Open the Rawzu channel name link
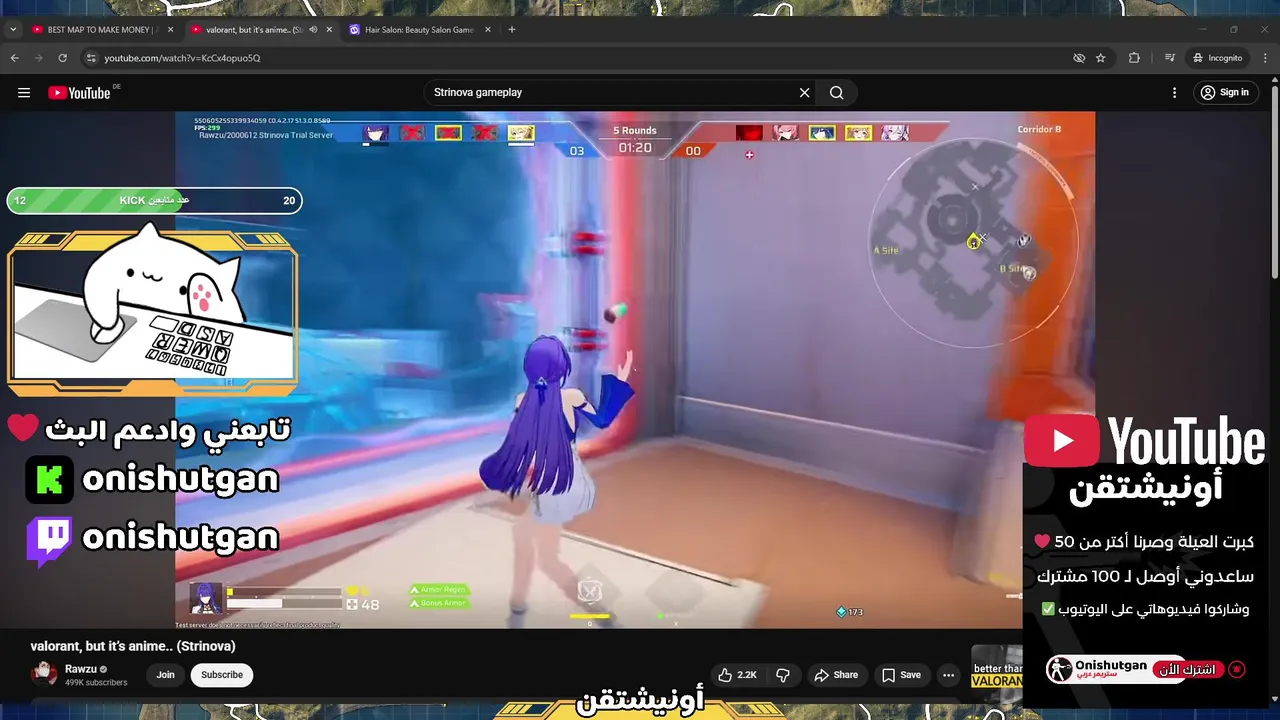This screenshot has width=1280, height=720. (81, 669)
